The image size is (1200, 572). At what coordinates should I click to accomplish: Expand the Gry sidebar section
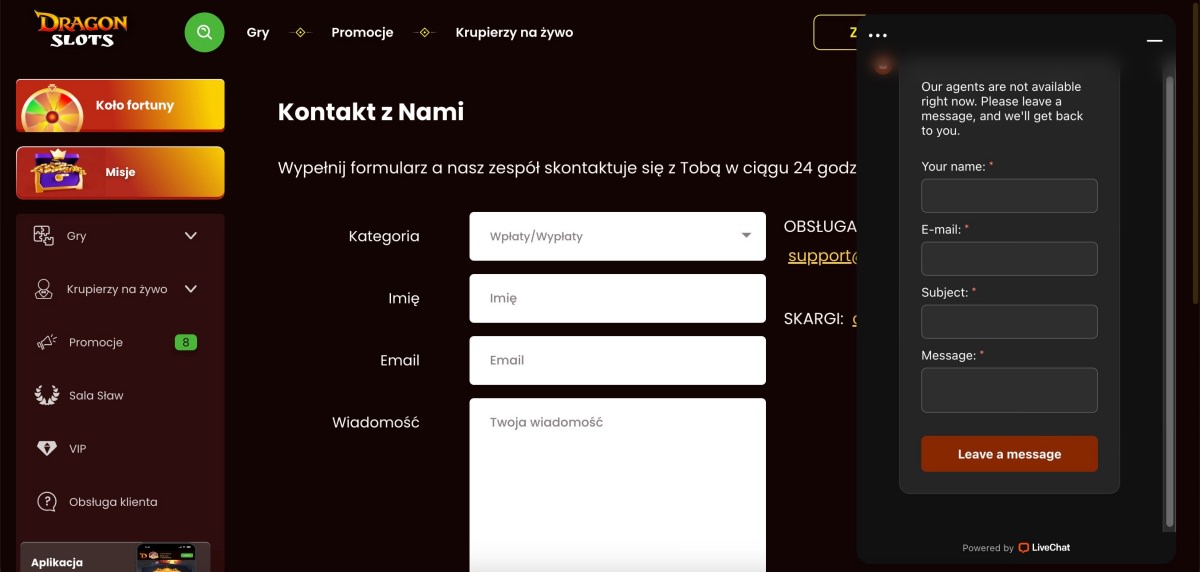(191, 236)
